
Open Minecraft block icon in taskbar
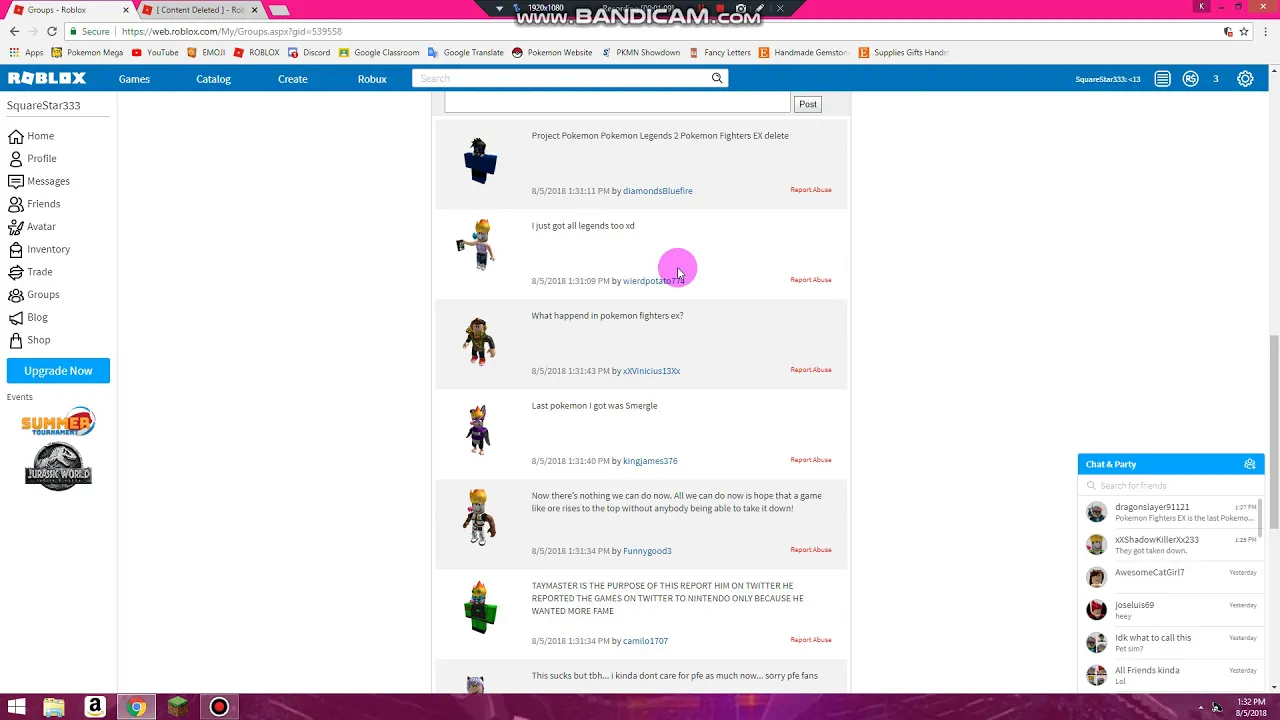(177, 707)
